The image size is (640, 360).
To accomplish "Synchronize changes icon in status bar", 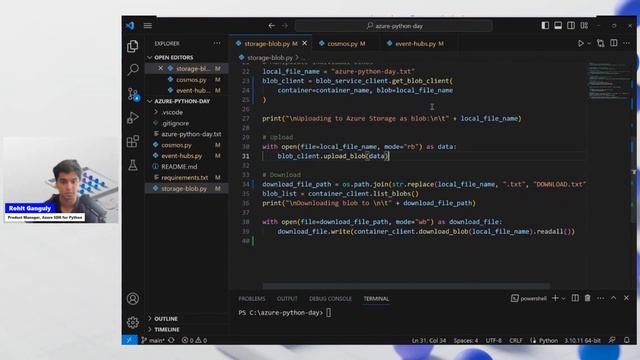I will (171, 340).
